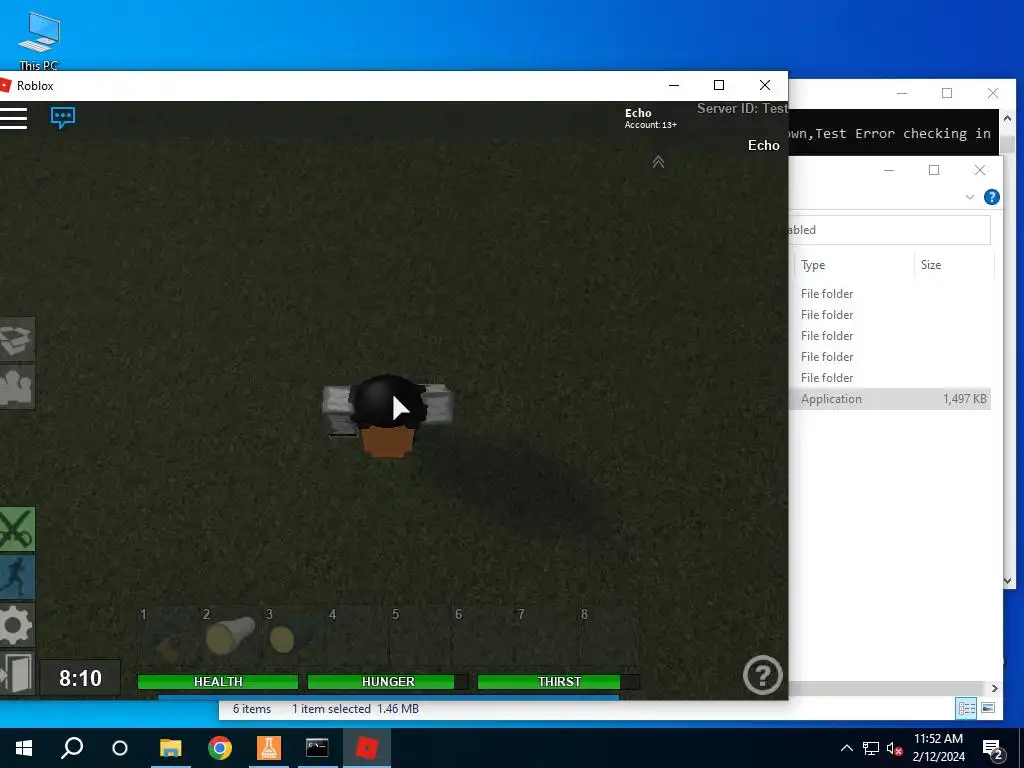Click the 8:10 game clock
Image resolution: width=1024 pixels, height=768 pixels.
click(80, 678)
